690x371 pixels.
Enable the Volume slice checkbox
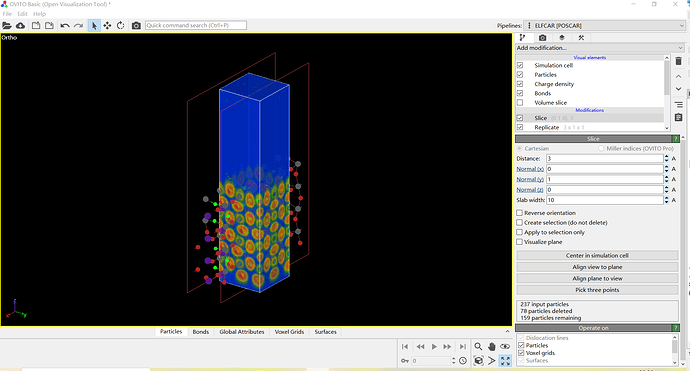520,103
